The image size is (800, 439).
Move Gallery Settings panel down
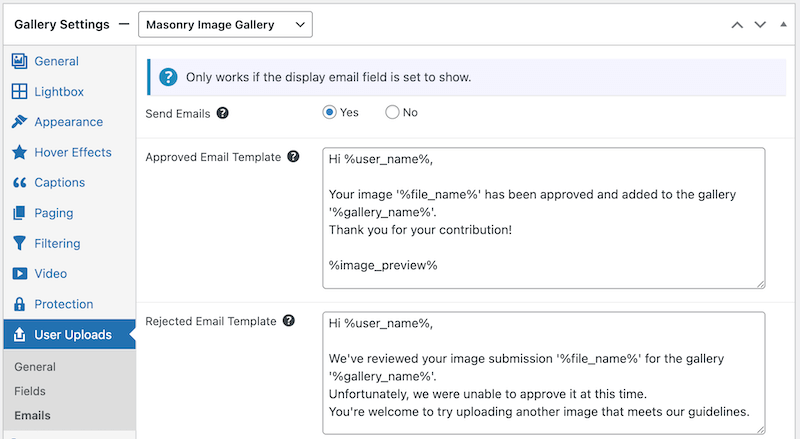click(x=760, y=25)
